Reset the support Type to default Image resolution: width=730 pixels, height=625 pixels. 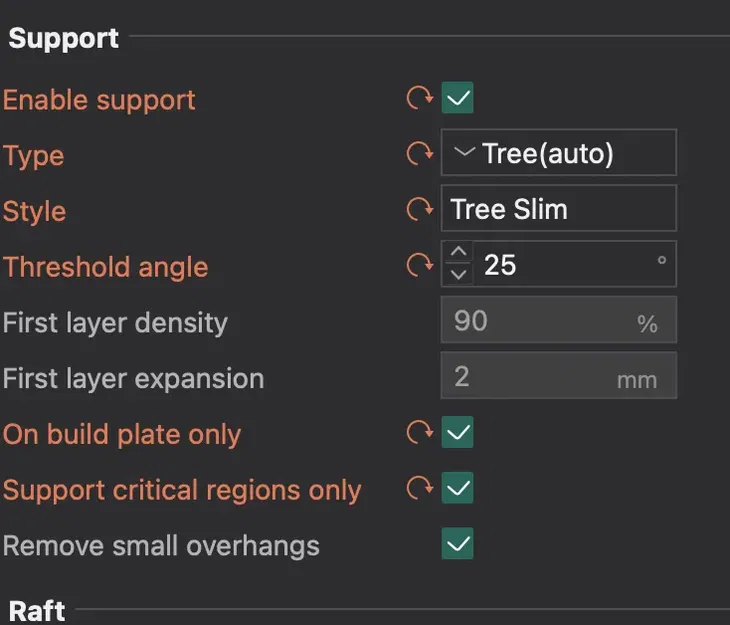417,155
